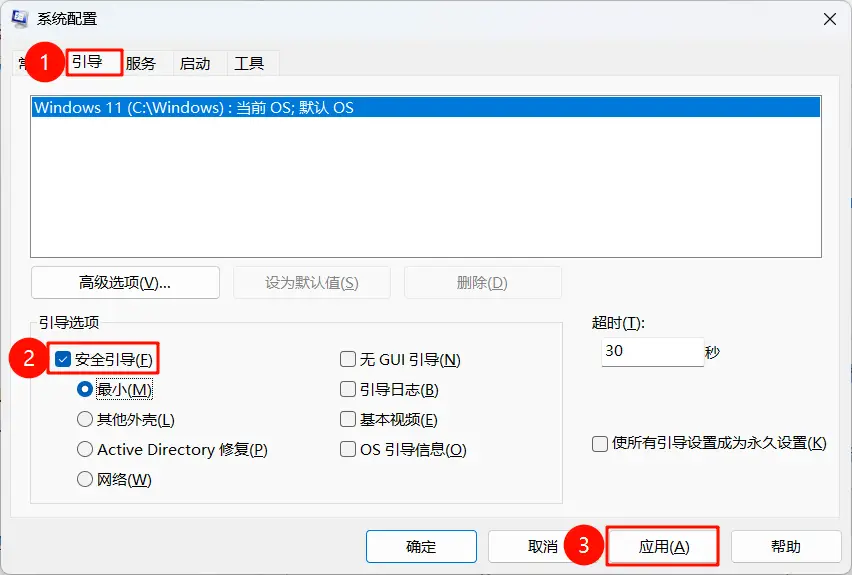Select the 最小(M) radio option
The width and height of the screenshot is (852, 575).
[85, 389]
